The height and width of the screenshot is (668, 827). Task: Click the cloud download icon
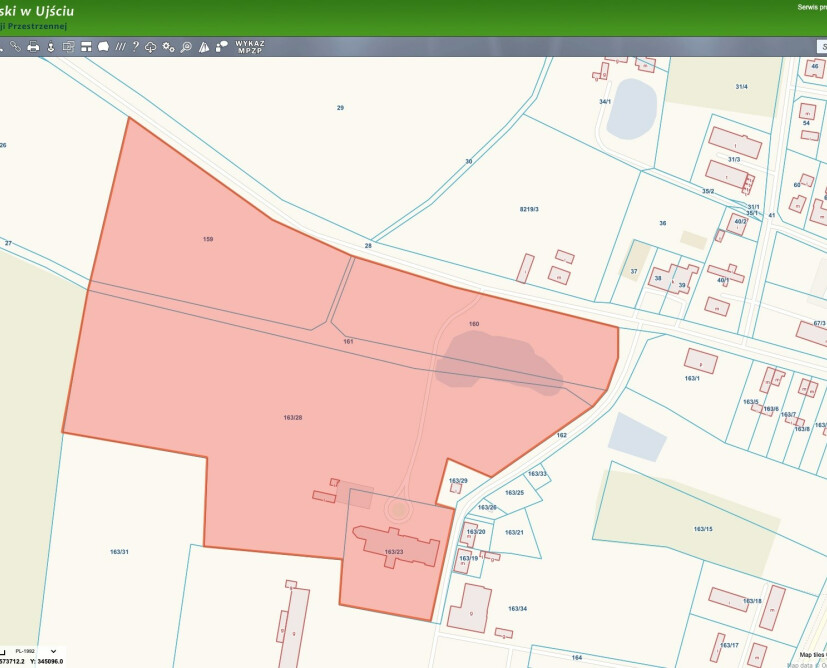(x=151, y=47)
